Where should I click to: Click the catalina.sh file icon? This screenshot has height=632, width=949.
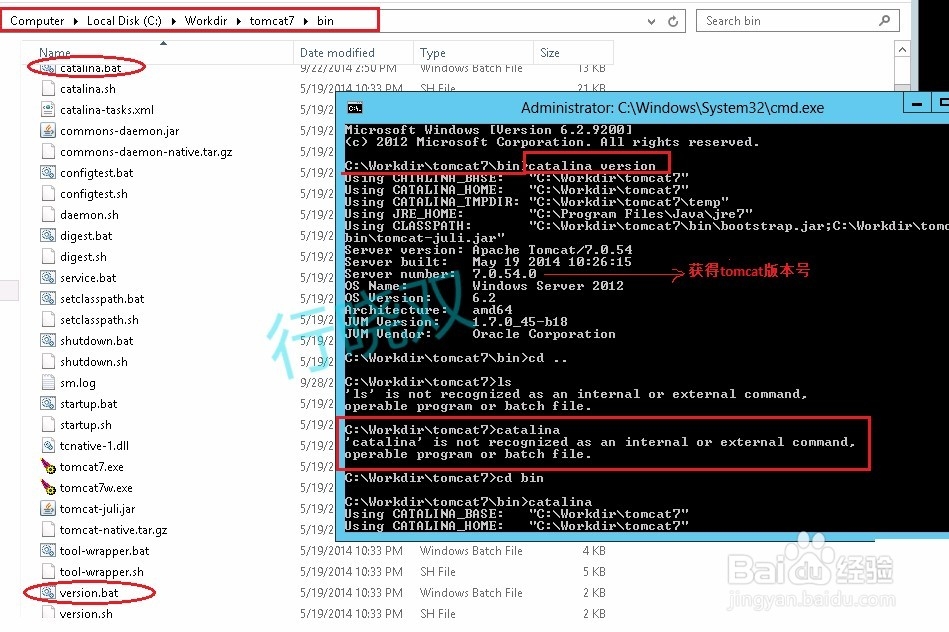click(48, 88)
